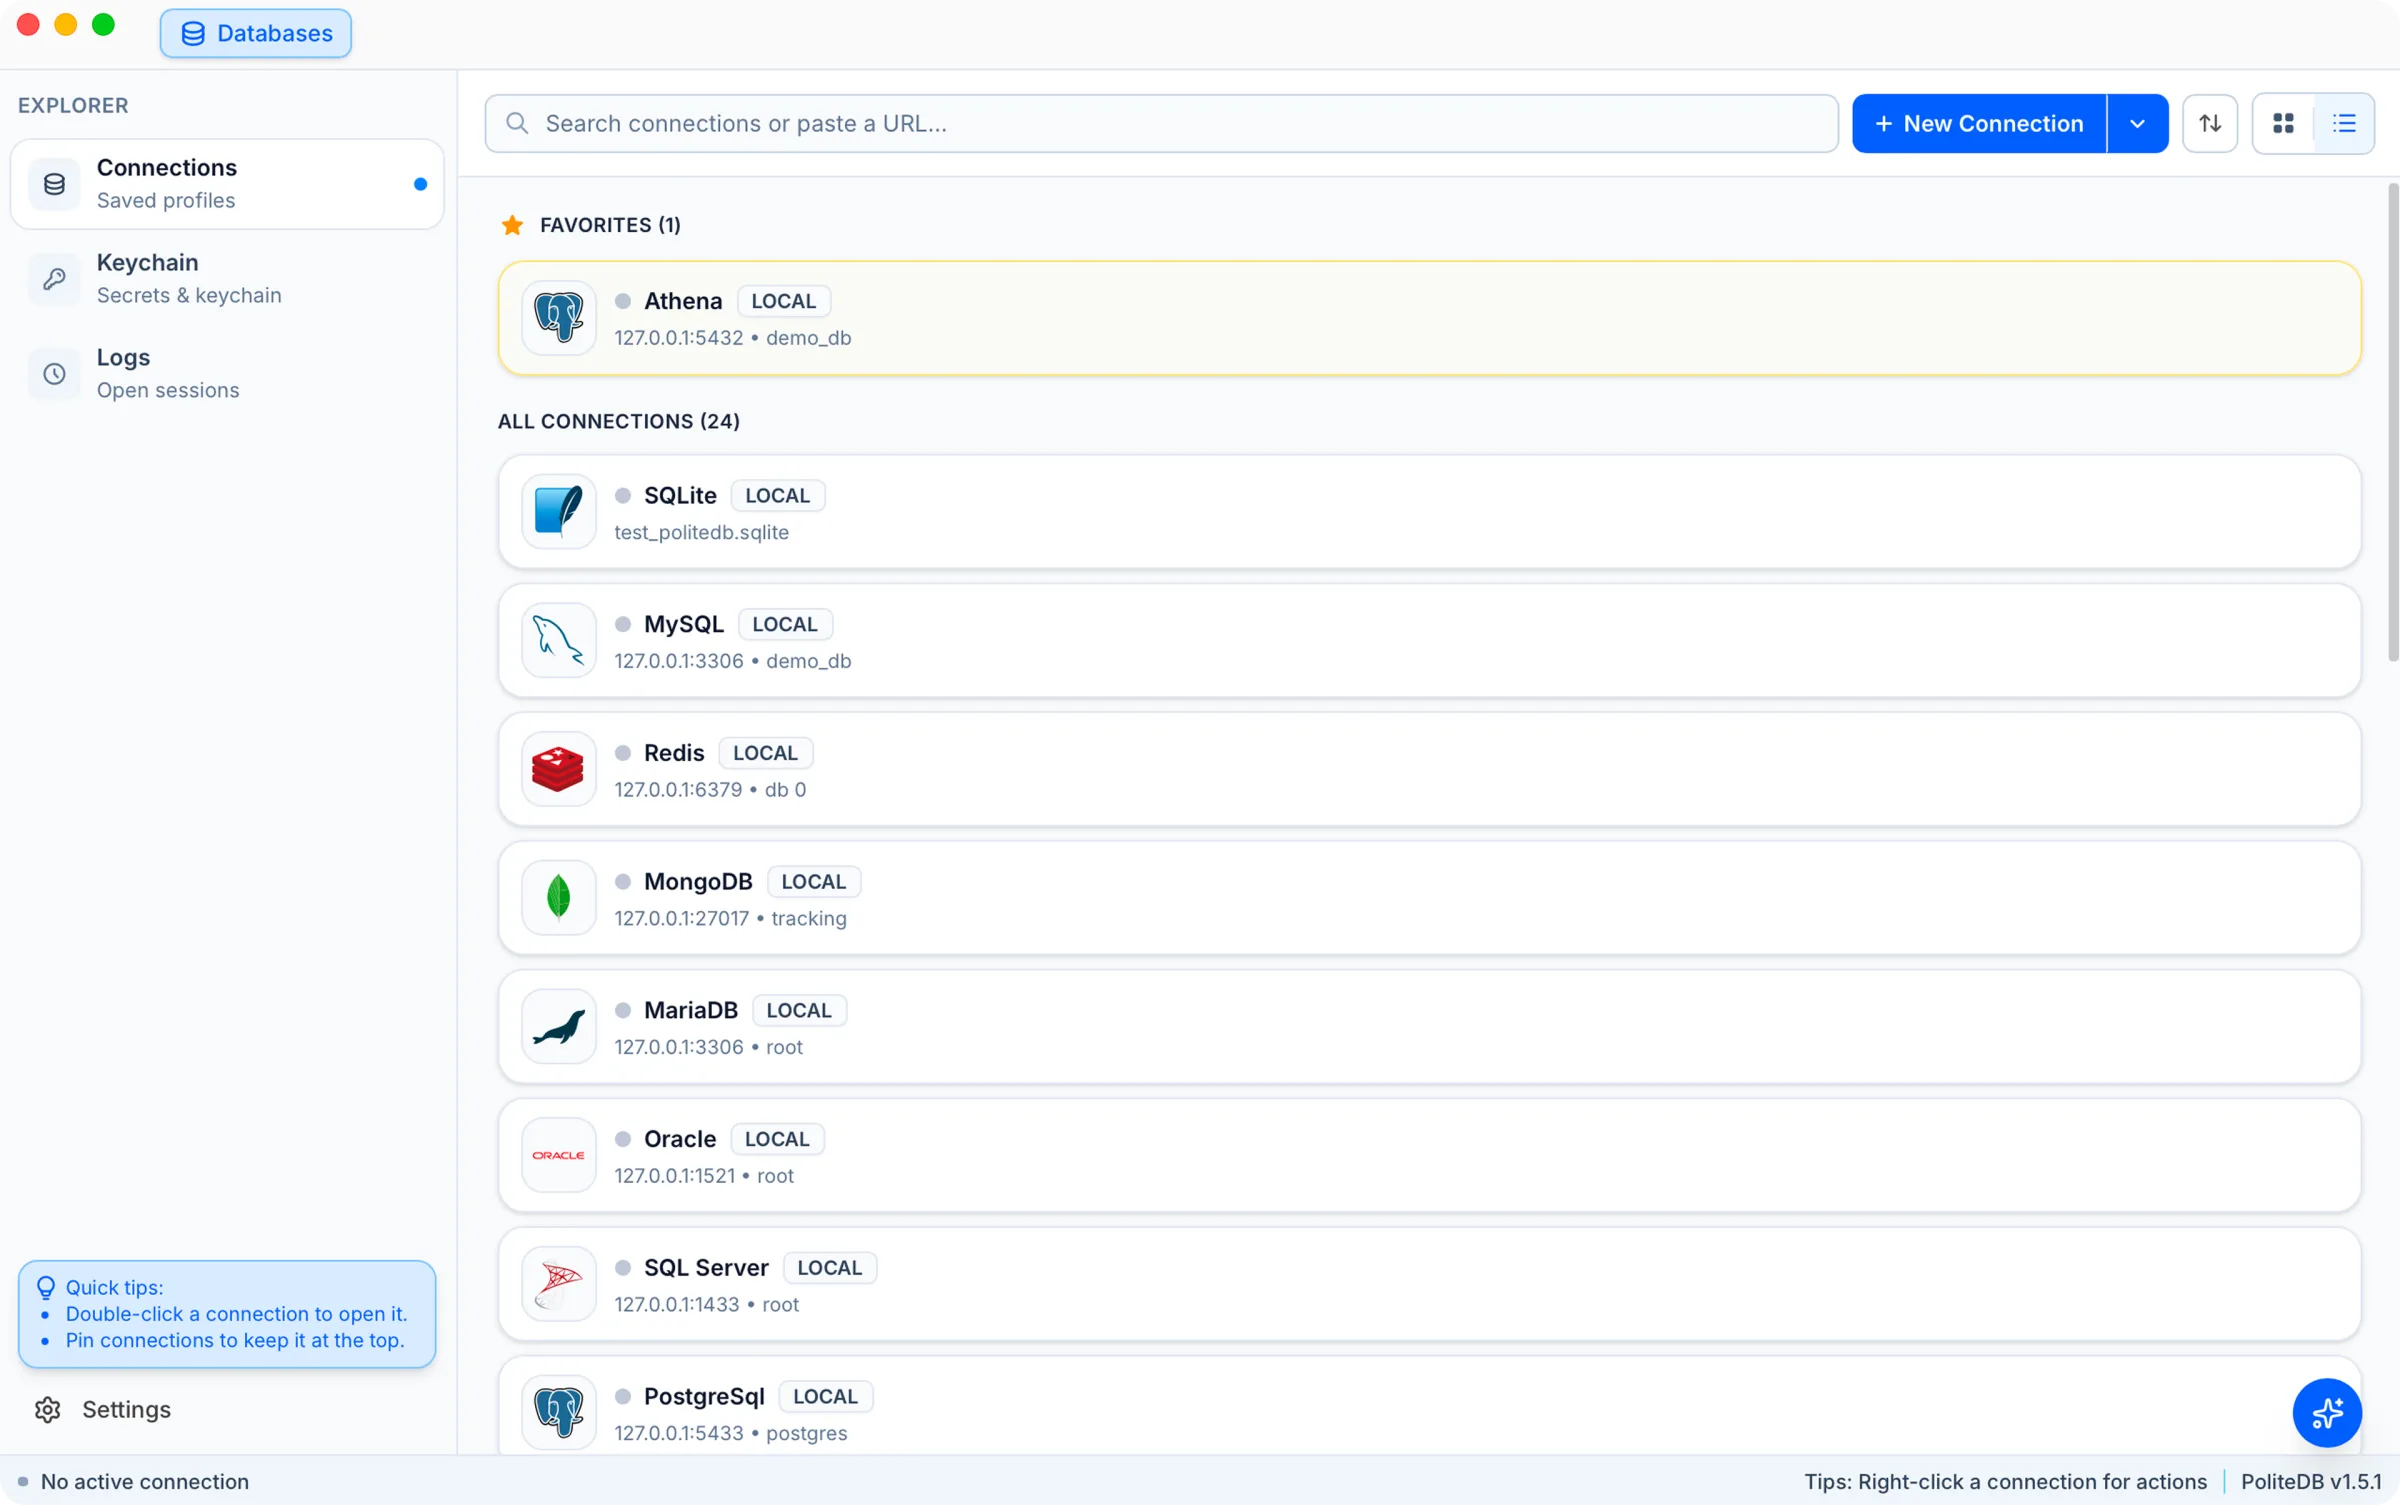Click the SQL Server connection name
The height and width of the screenshot is (1505, 2400).
click(x=706, y=1268)
